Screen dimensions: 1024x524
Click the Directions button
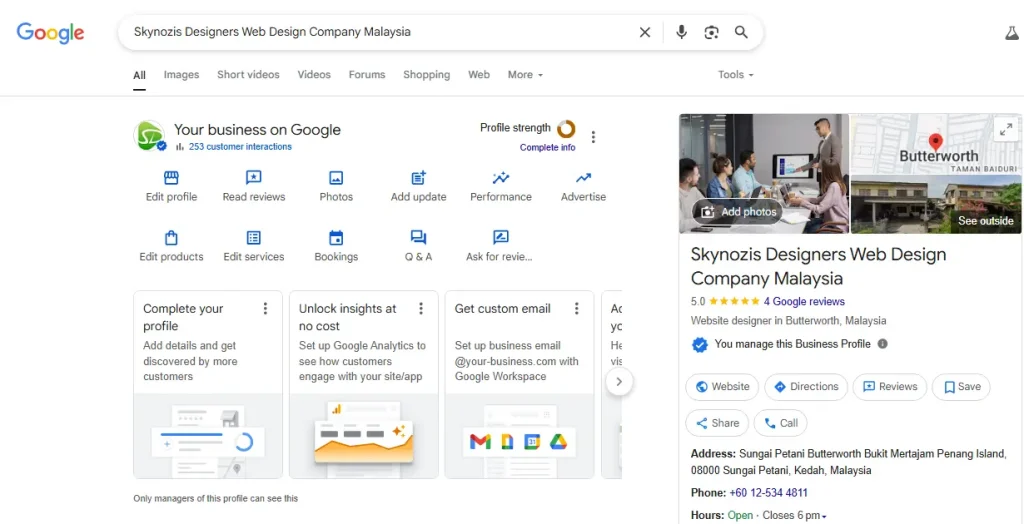pos(806,387)
